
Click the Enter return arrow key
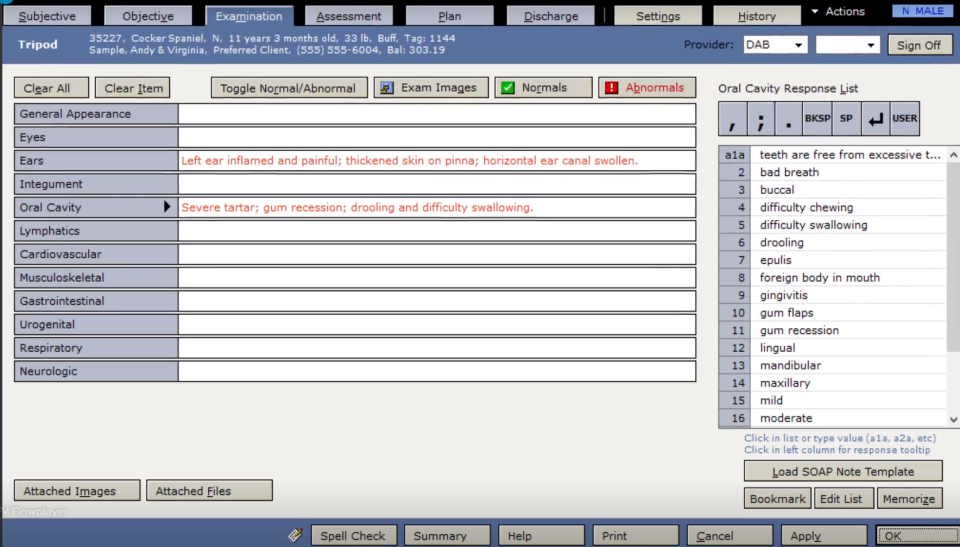(x=876, y=119)
